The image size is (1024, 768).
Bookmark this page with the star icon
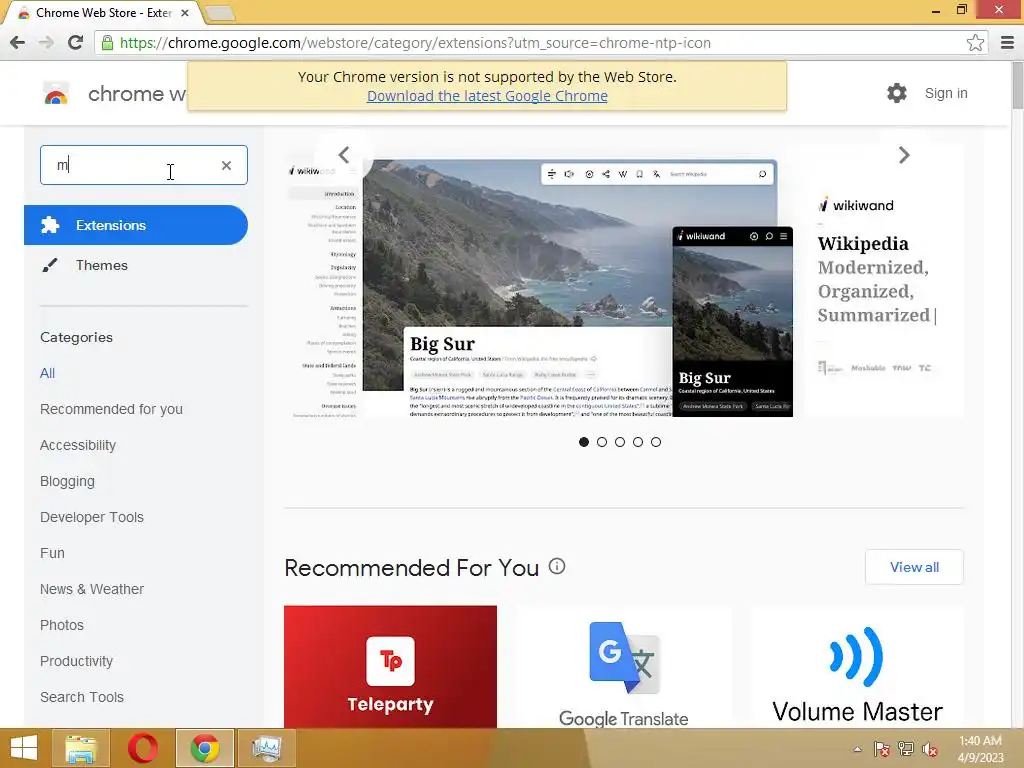pos(975,43)
